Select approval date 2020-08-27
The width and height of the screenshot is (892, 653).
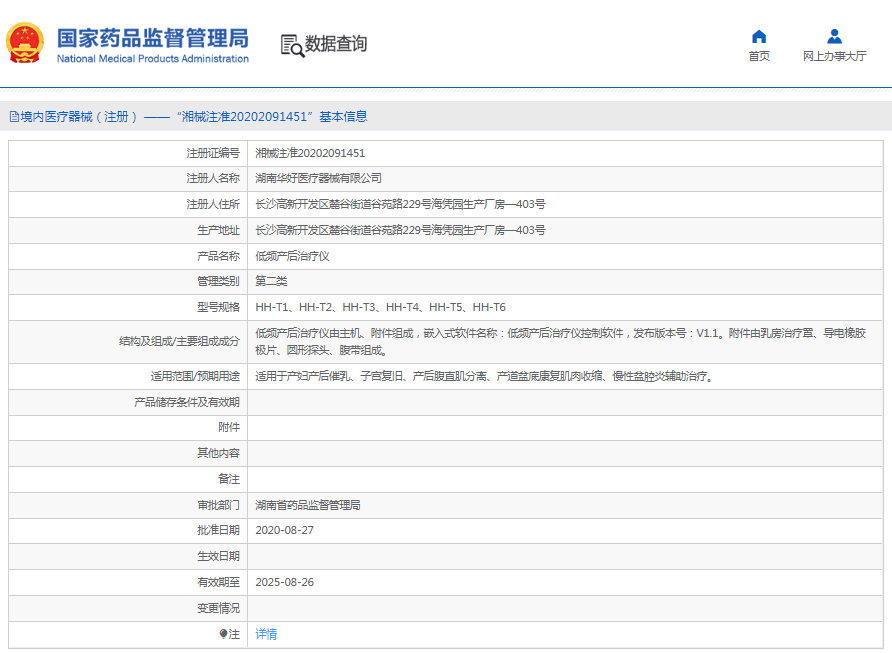point(284,530)
